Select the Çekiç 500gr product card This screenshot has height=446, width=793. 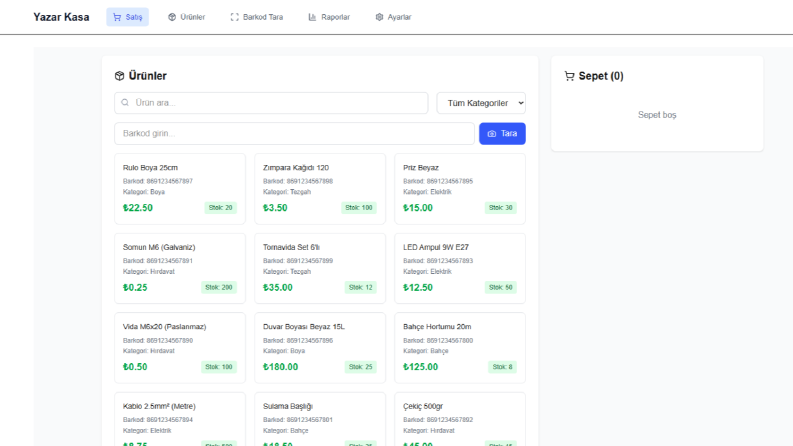coord(460,419)
